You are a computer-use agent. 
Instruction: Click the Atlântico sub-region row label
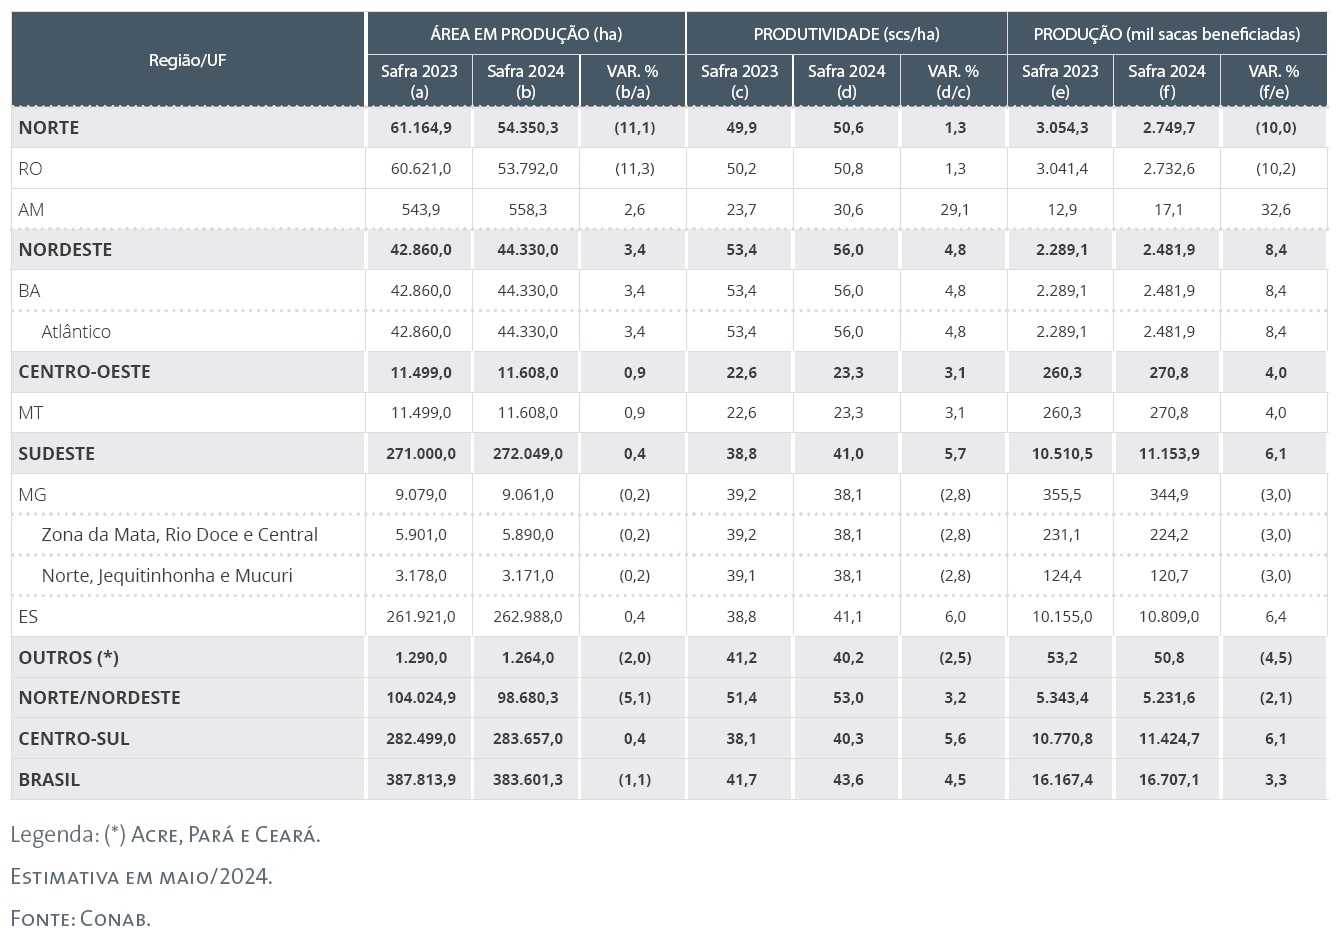tap(76, 331)
